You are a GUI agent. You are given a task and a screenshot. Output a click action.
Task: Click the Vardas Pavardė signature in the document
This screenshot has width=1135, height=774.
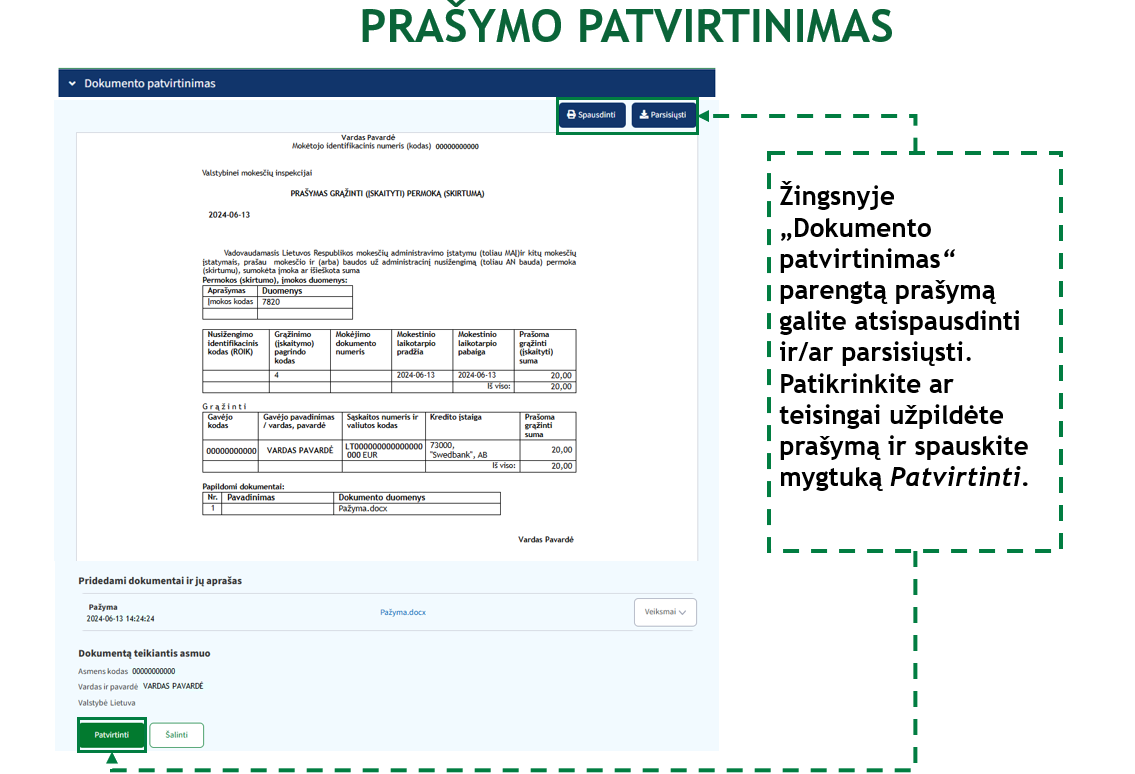coord(546,539)
